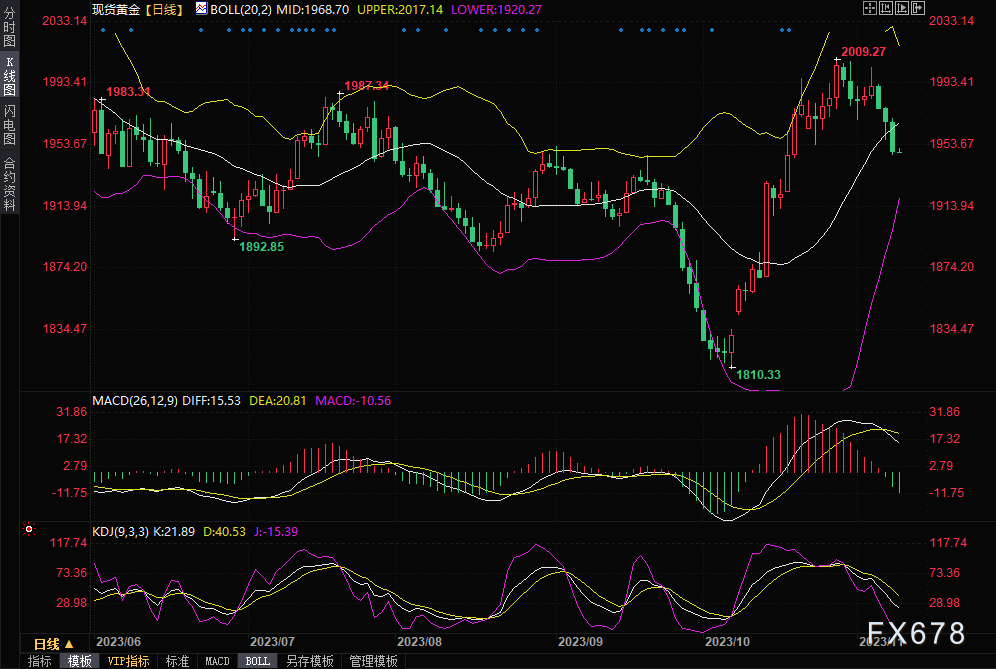
Task: Click the 1810.33 low price marker
Action: coord(758,375)
